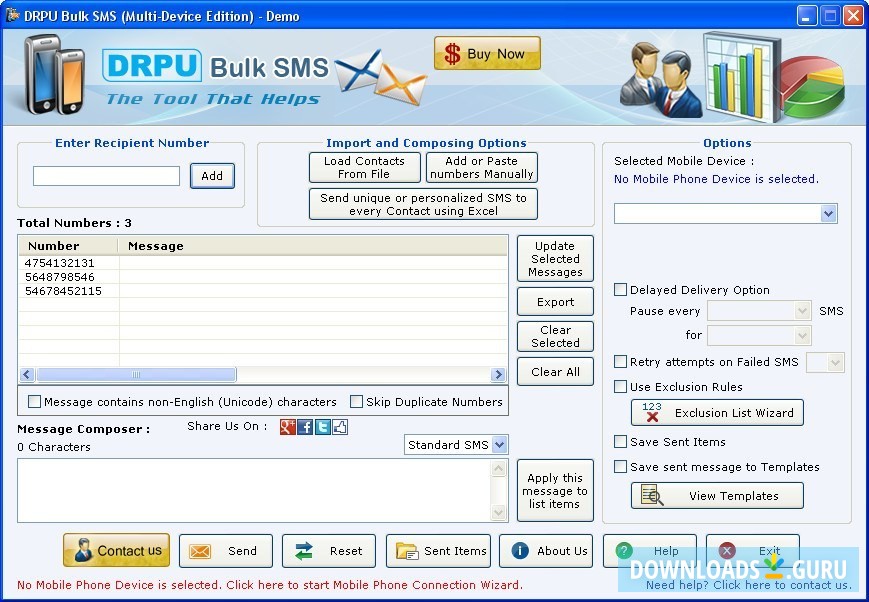Click Clear Selected button

click(x=555, y=336)
